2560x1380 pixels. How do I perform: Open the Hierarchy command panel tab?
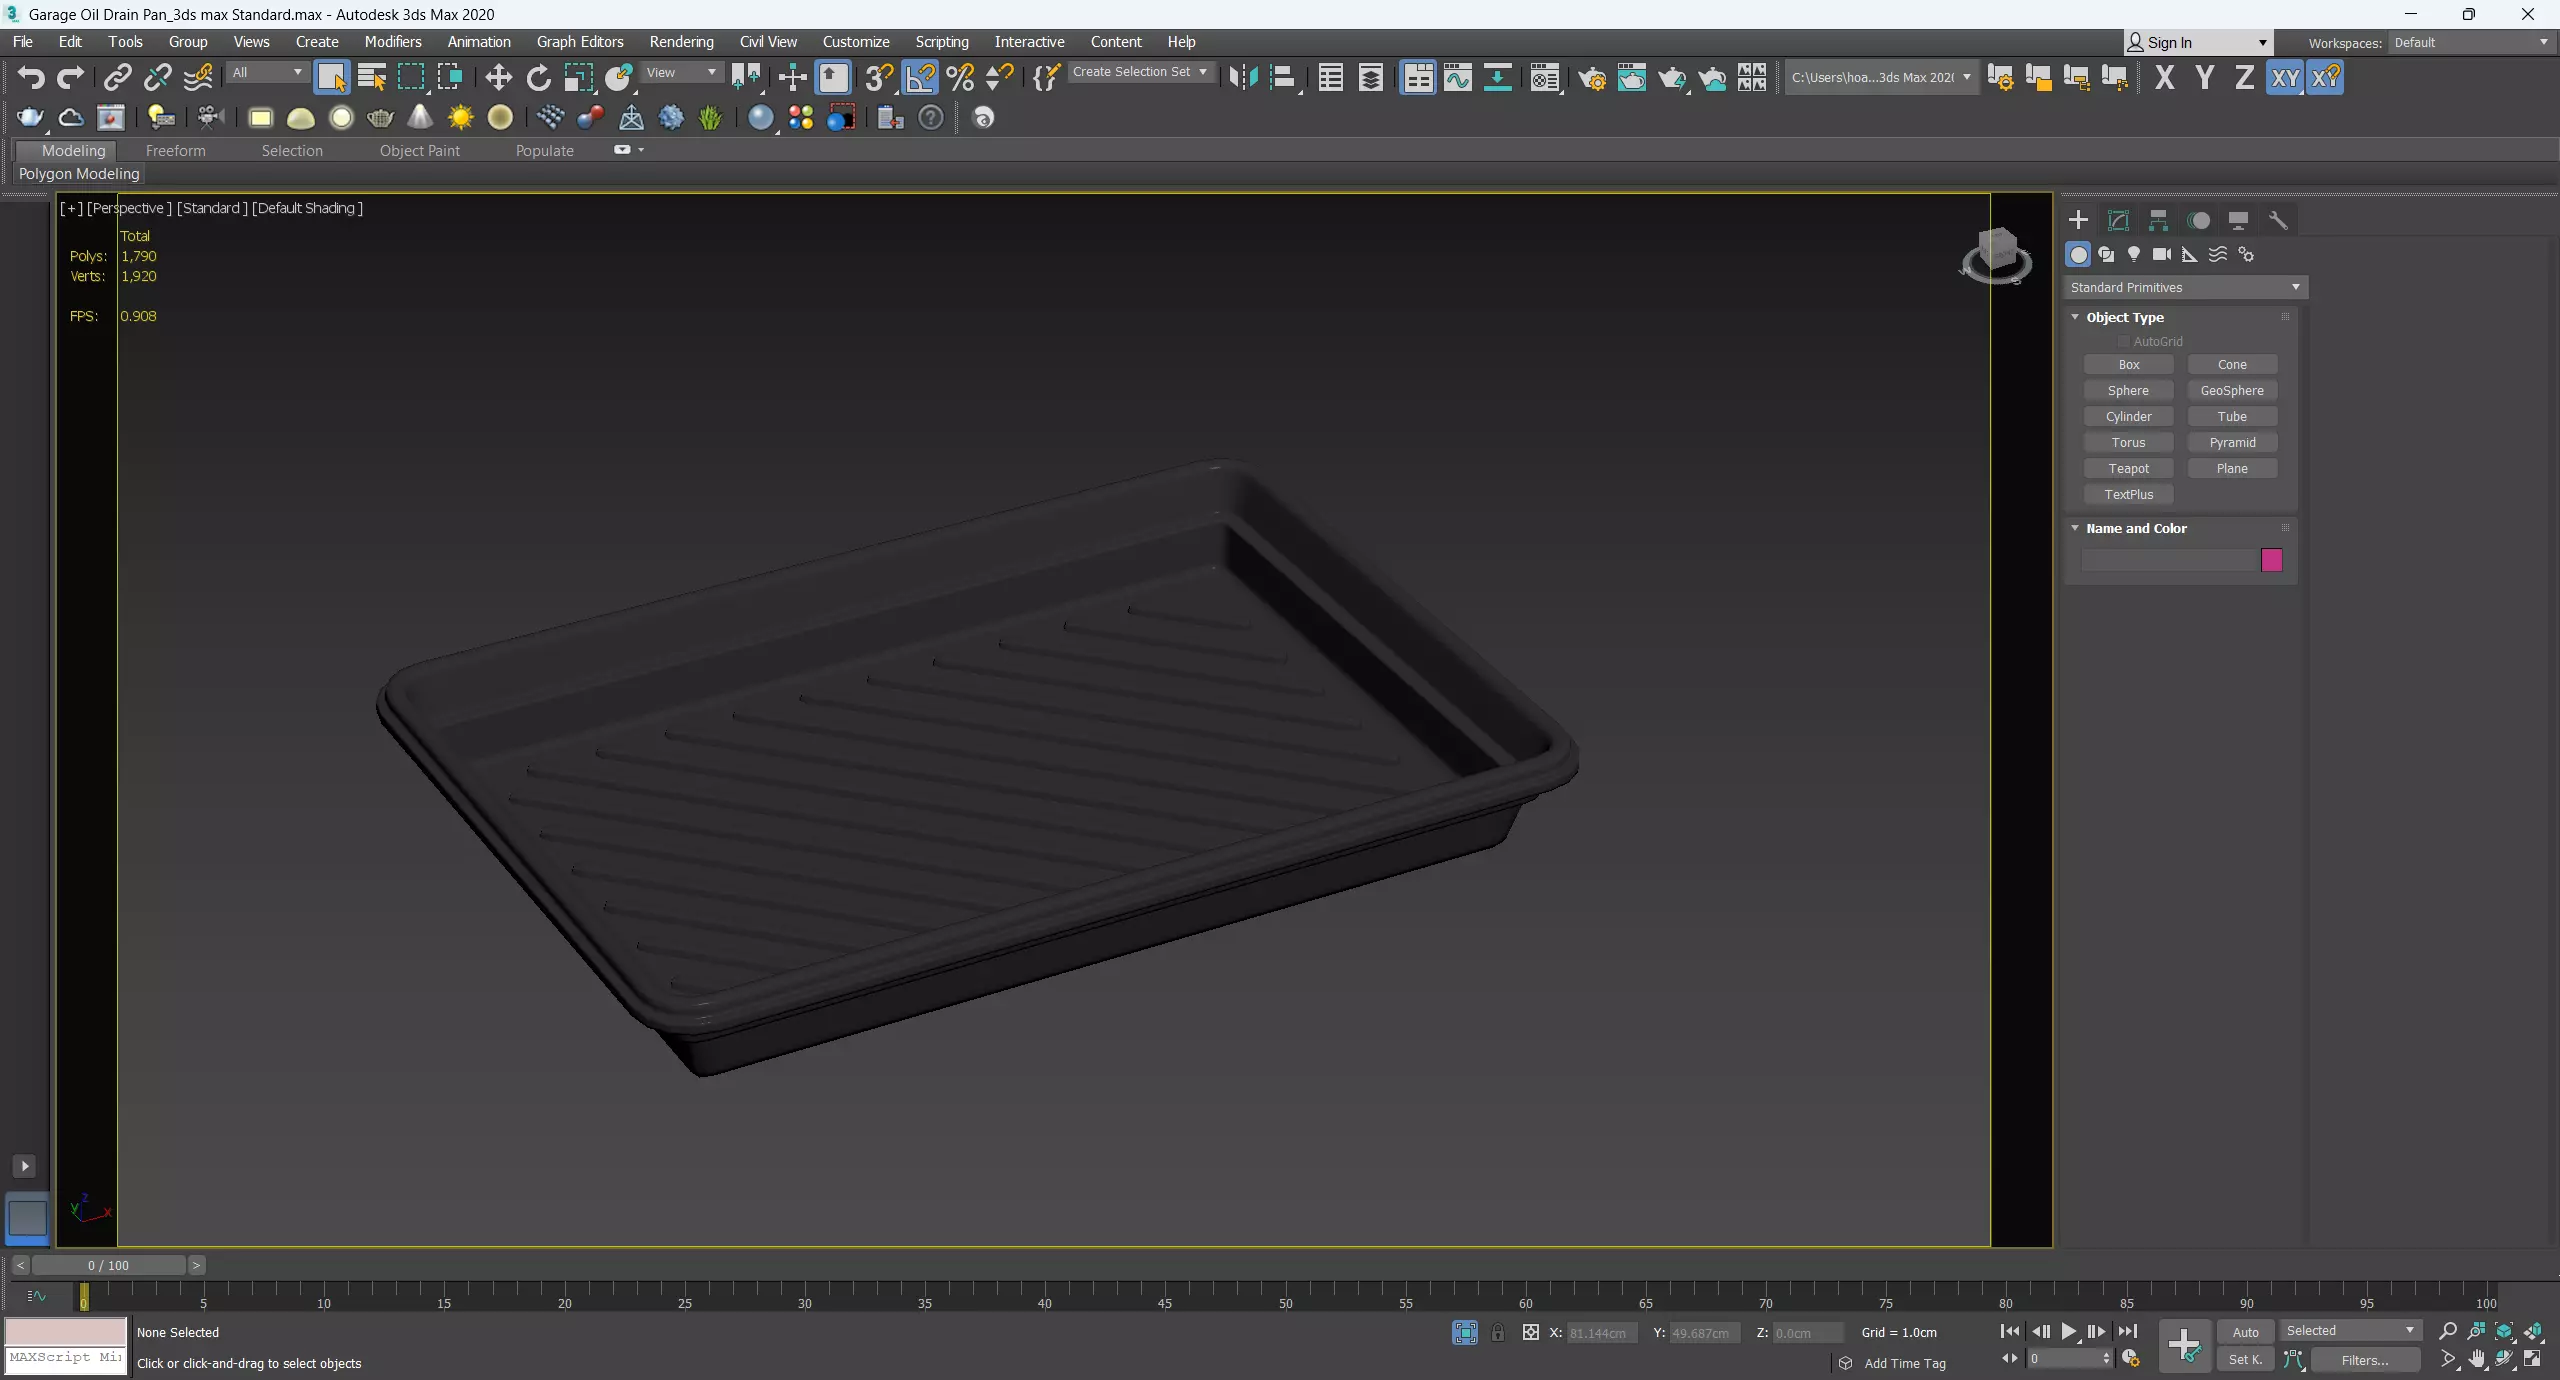pyautogui.click(x=2158, y=221)
